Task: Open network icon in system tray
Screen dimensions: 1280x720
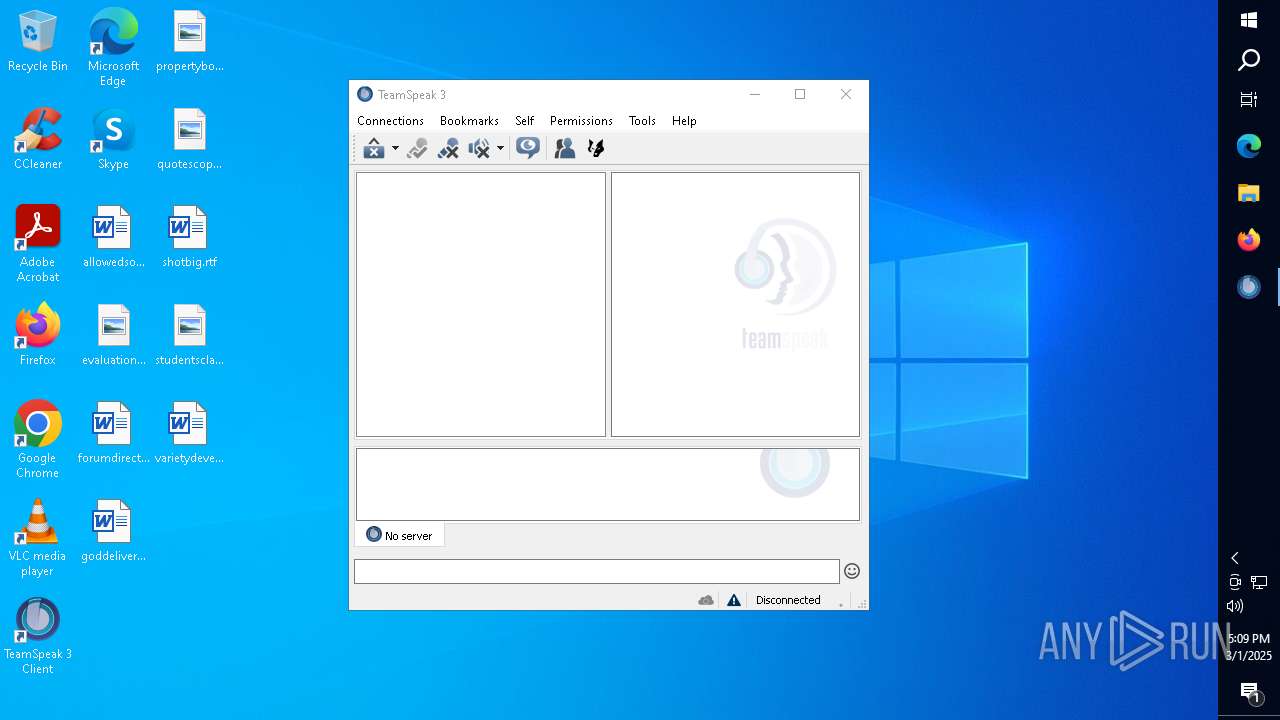Action: pos(1259,582)
